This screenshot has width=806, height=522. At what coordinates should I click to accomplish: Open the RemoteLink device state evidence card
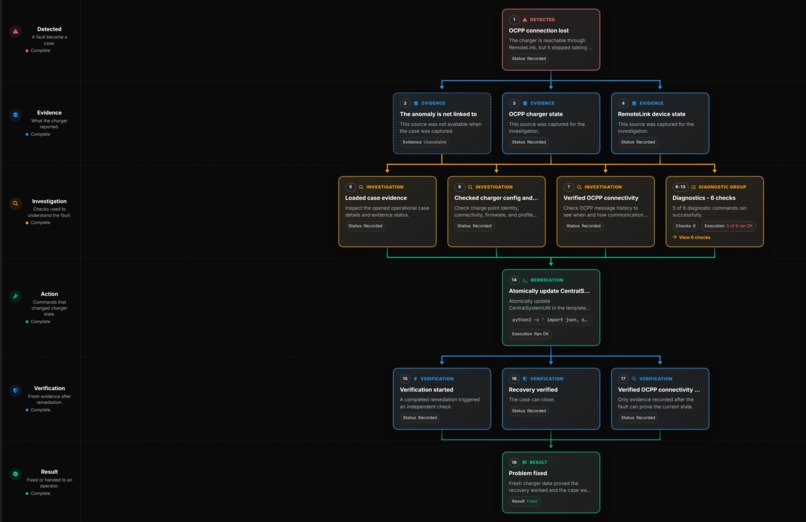(660, 123)
